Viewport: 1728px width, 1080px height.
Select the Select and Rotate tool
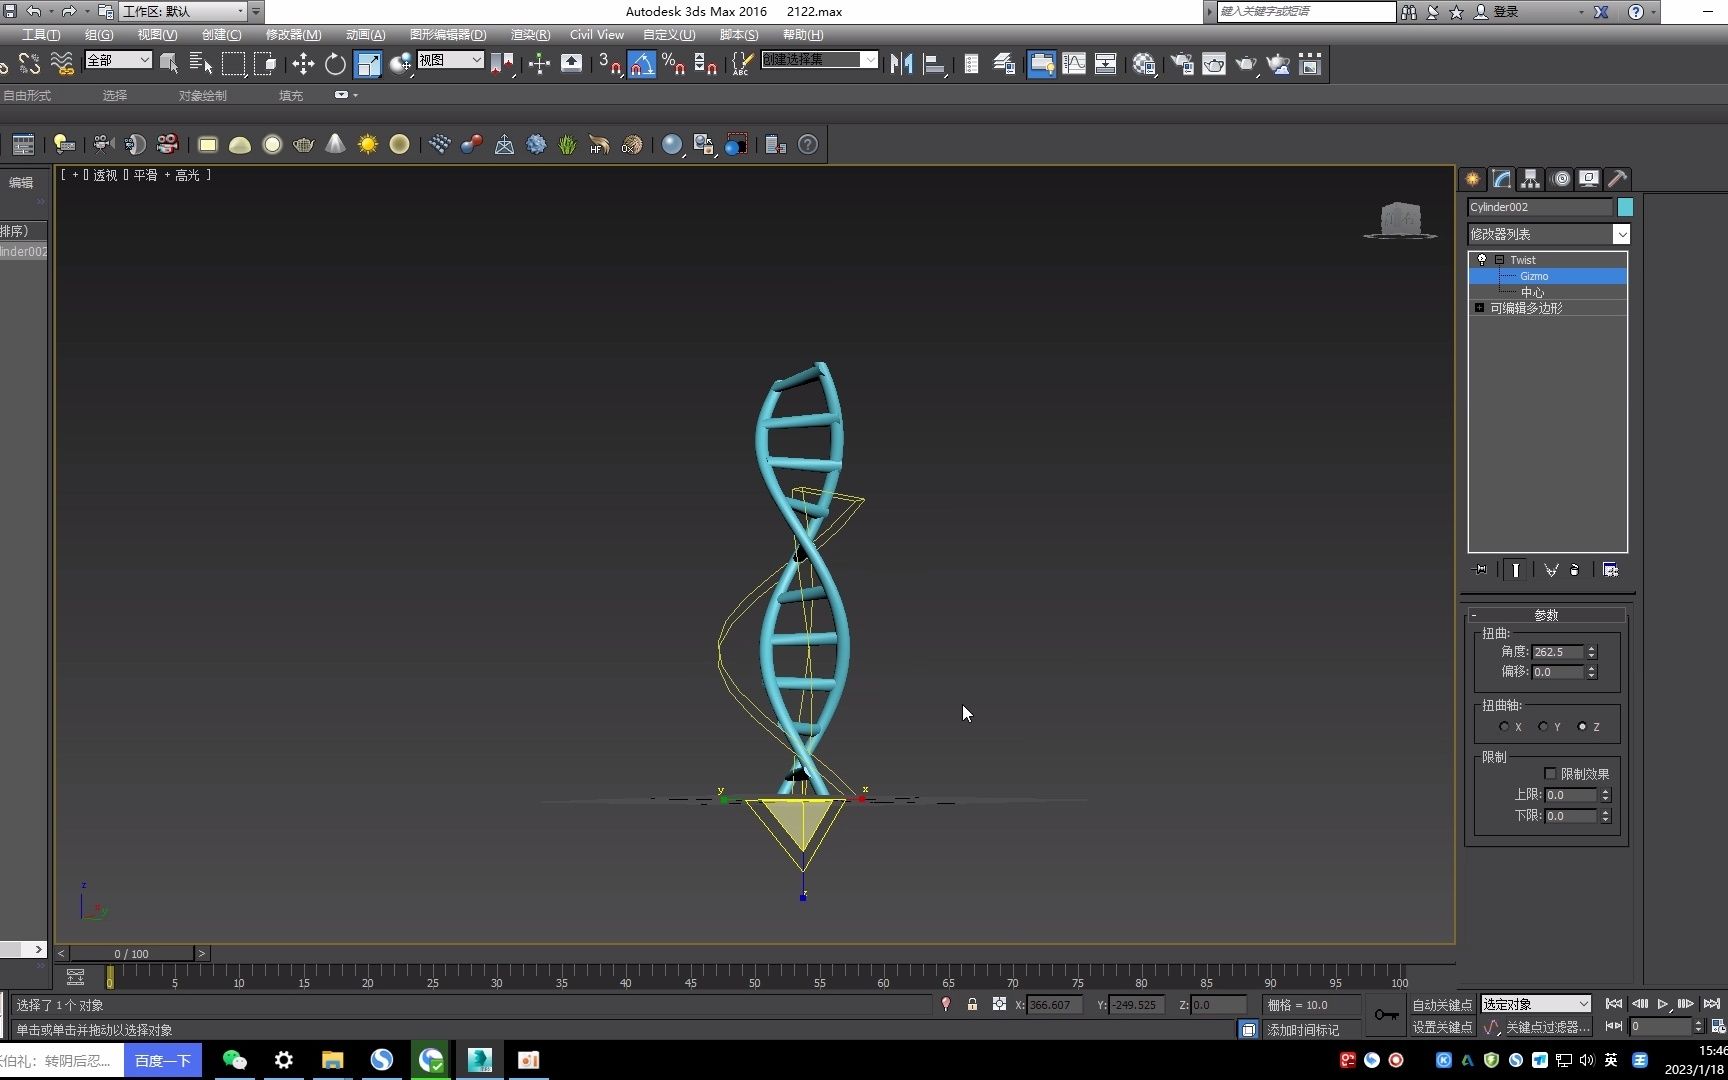(334, 63)
